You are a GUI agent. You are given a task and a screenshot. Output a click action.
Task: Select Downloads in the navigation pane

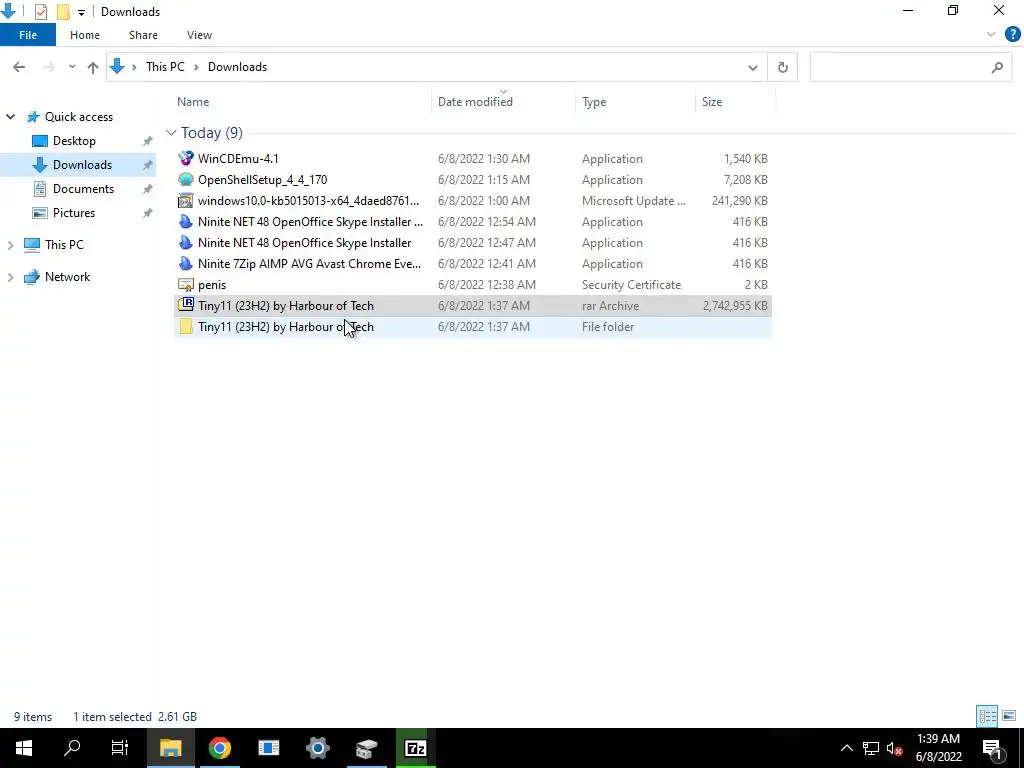point(82,165)
